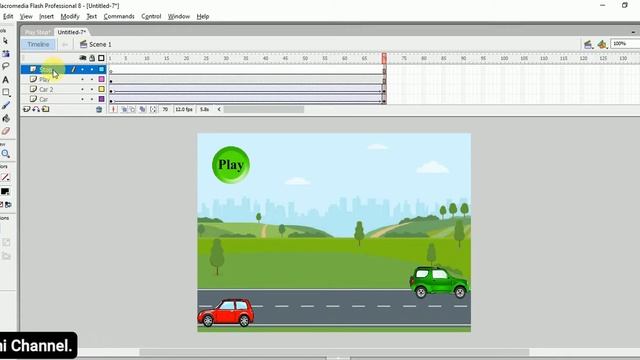Click the Car layer purple outline swatch
640x360 pixels.
pyautogui.click(x=102, y=99)
